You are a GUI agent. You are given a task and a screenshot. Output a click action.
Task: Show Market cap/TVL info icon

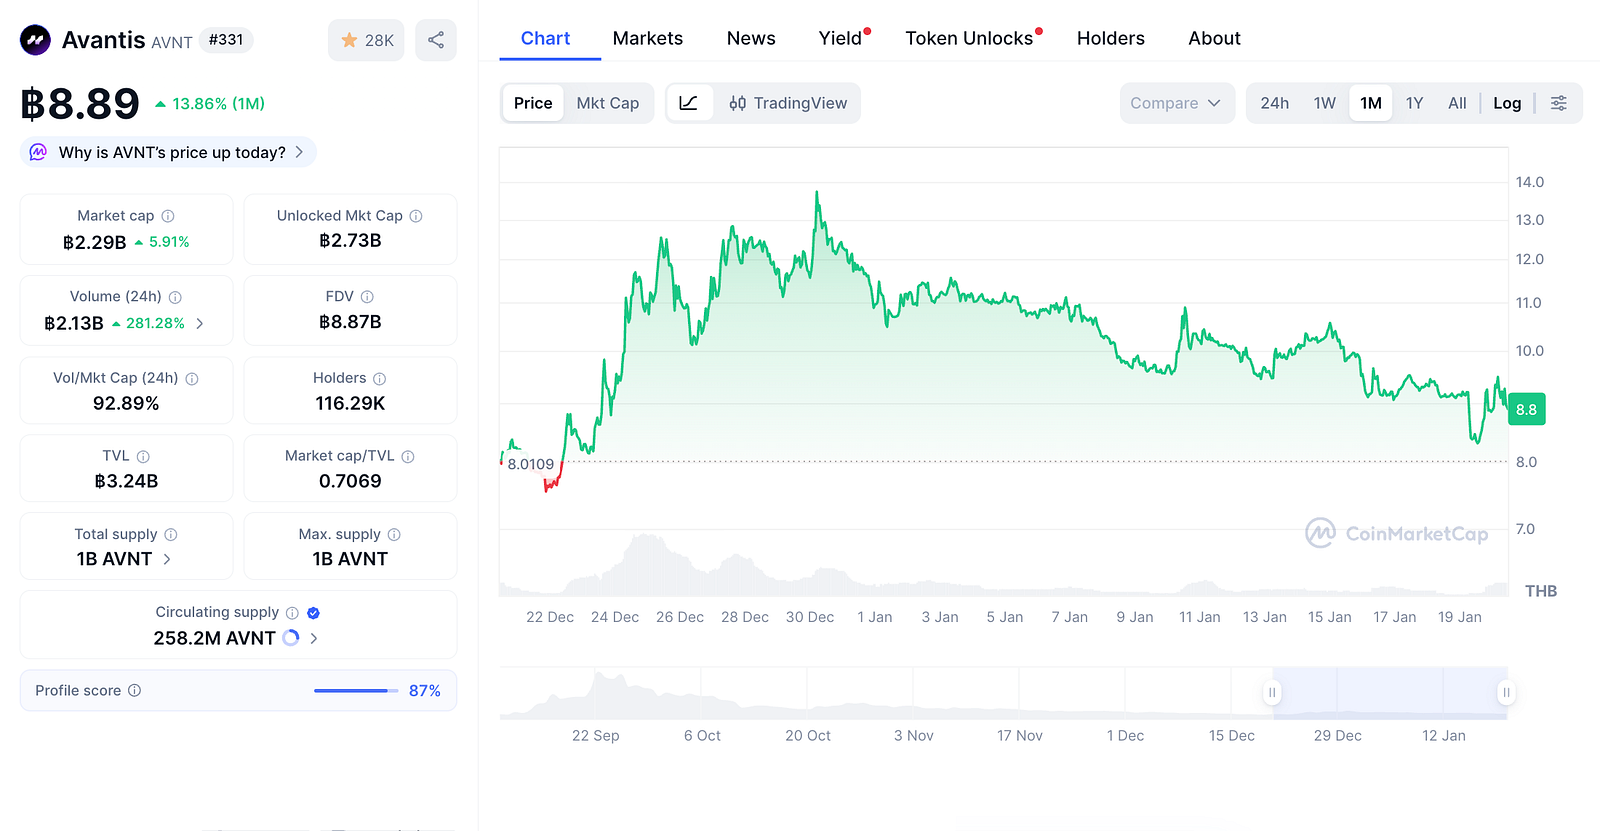click(408, 457)
